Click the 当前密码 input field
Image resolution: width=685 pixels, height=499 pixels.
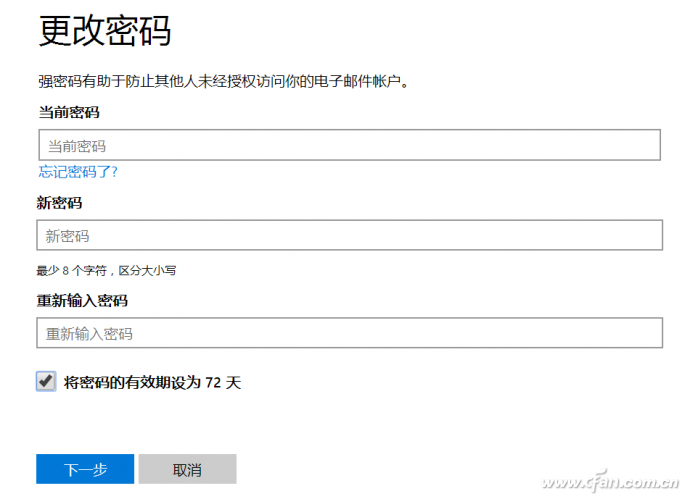tap(350, 145)
